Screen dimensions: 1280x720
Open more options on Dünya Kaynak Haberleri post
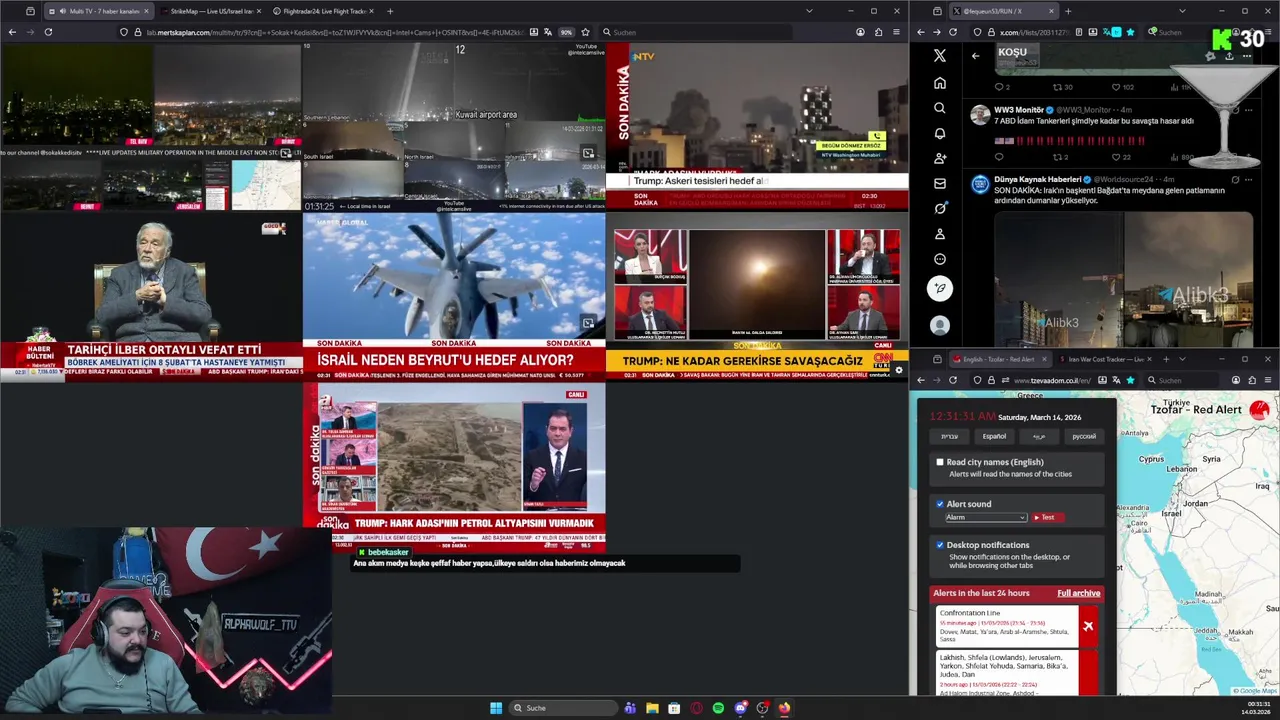pos(1248,179)
